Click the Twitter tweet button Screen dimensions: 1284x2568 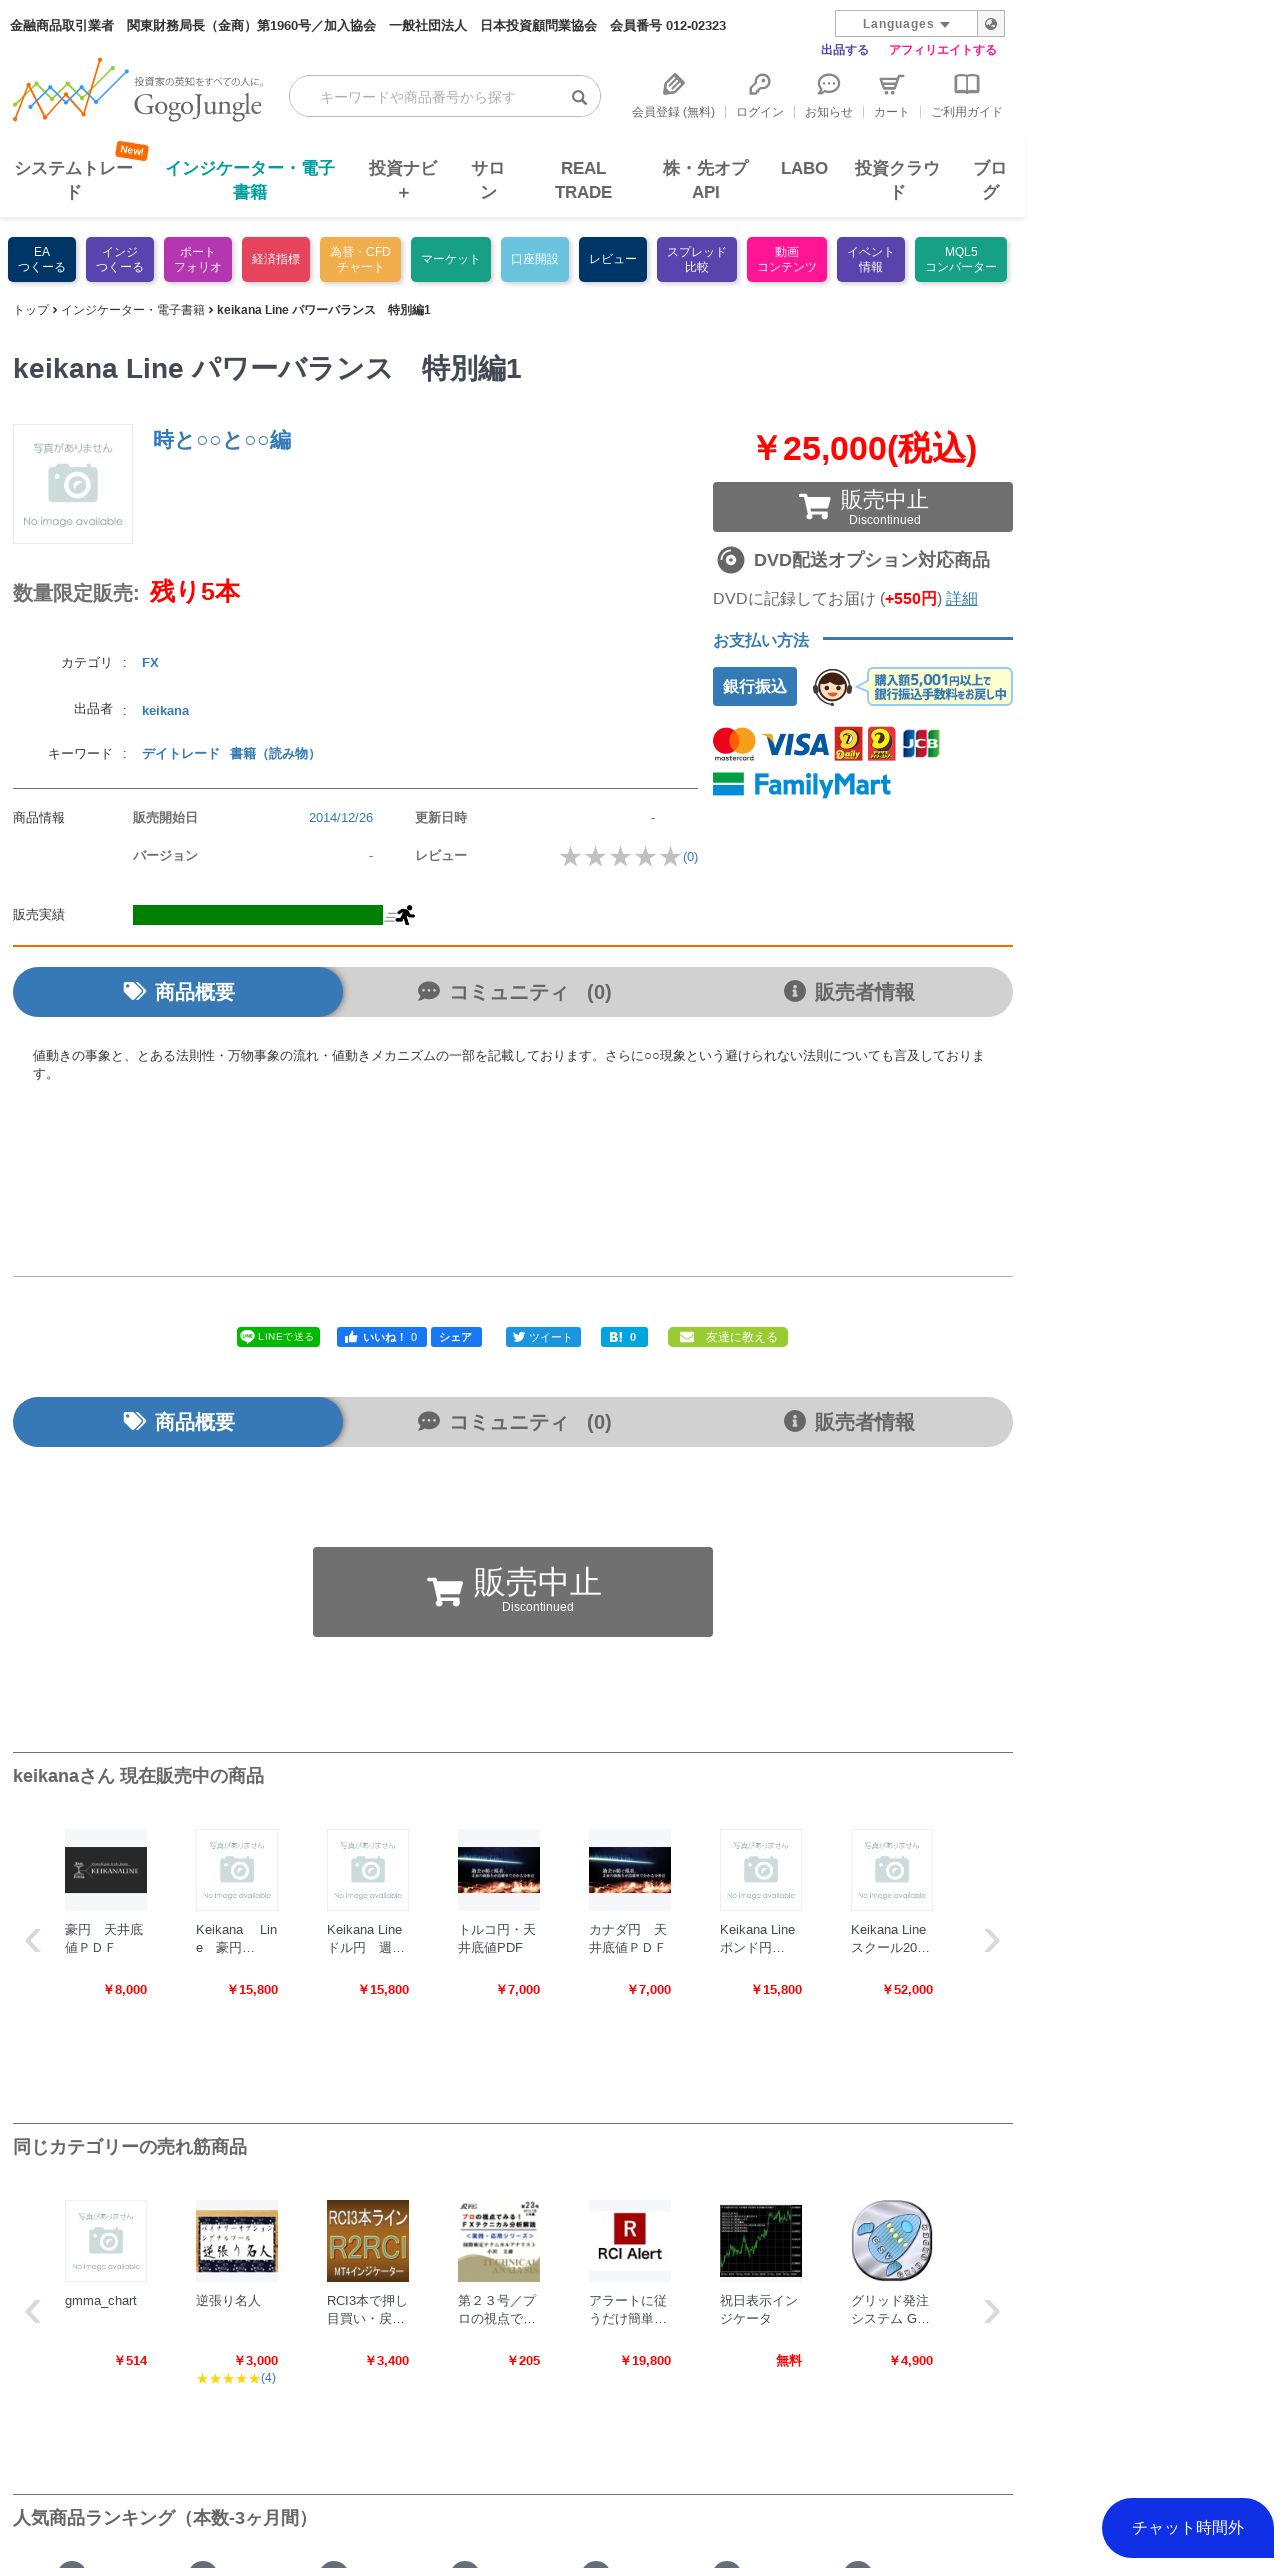(543, 1337)
